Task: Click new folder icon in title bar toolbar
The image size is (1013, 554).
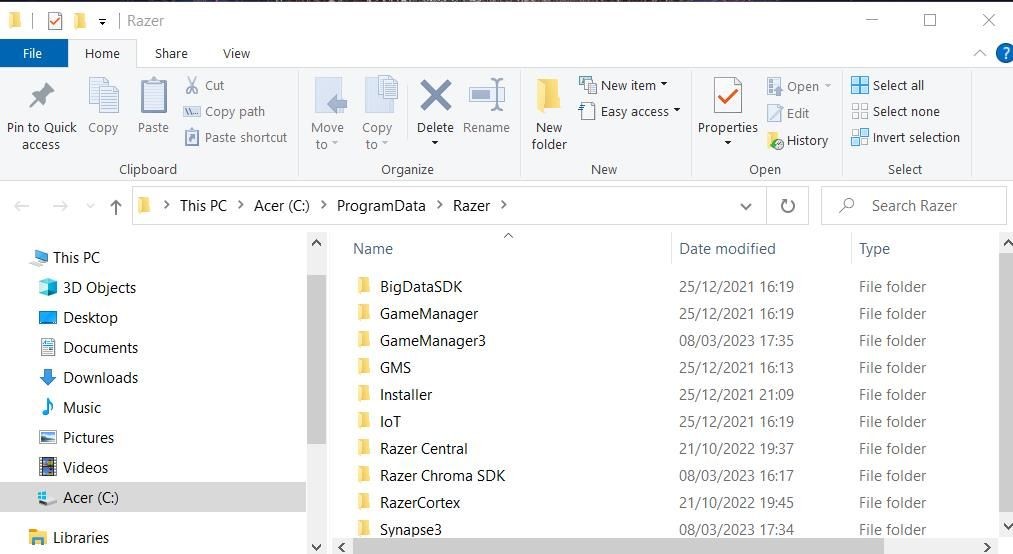Action: click(80, 21)
